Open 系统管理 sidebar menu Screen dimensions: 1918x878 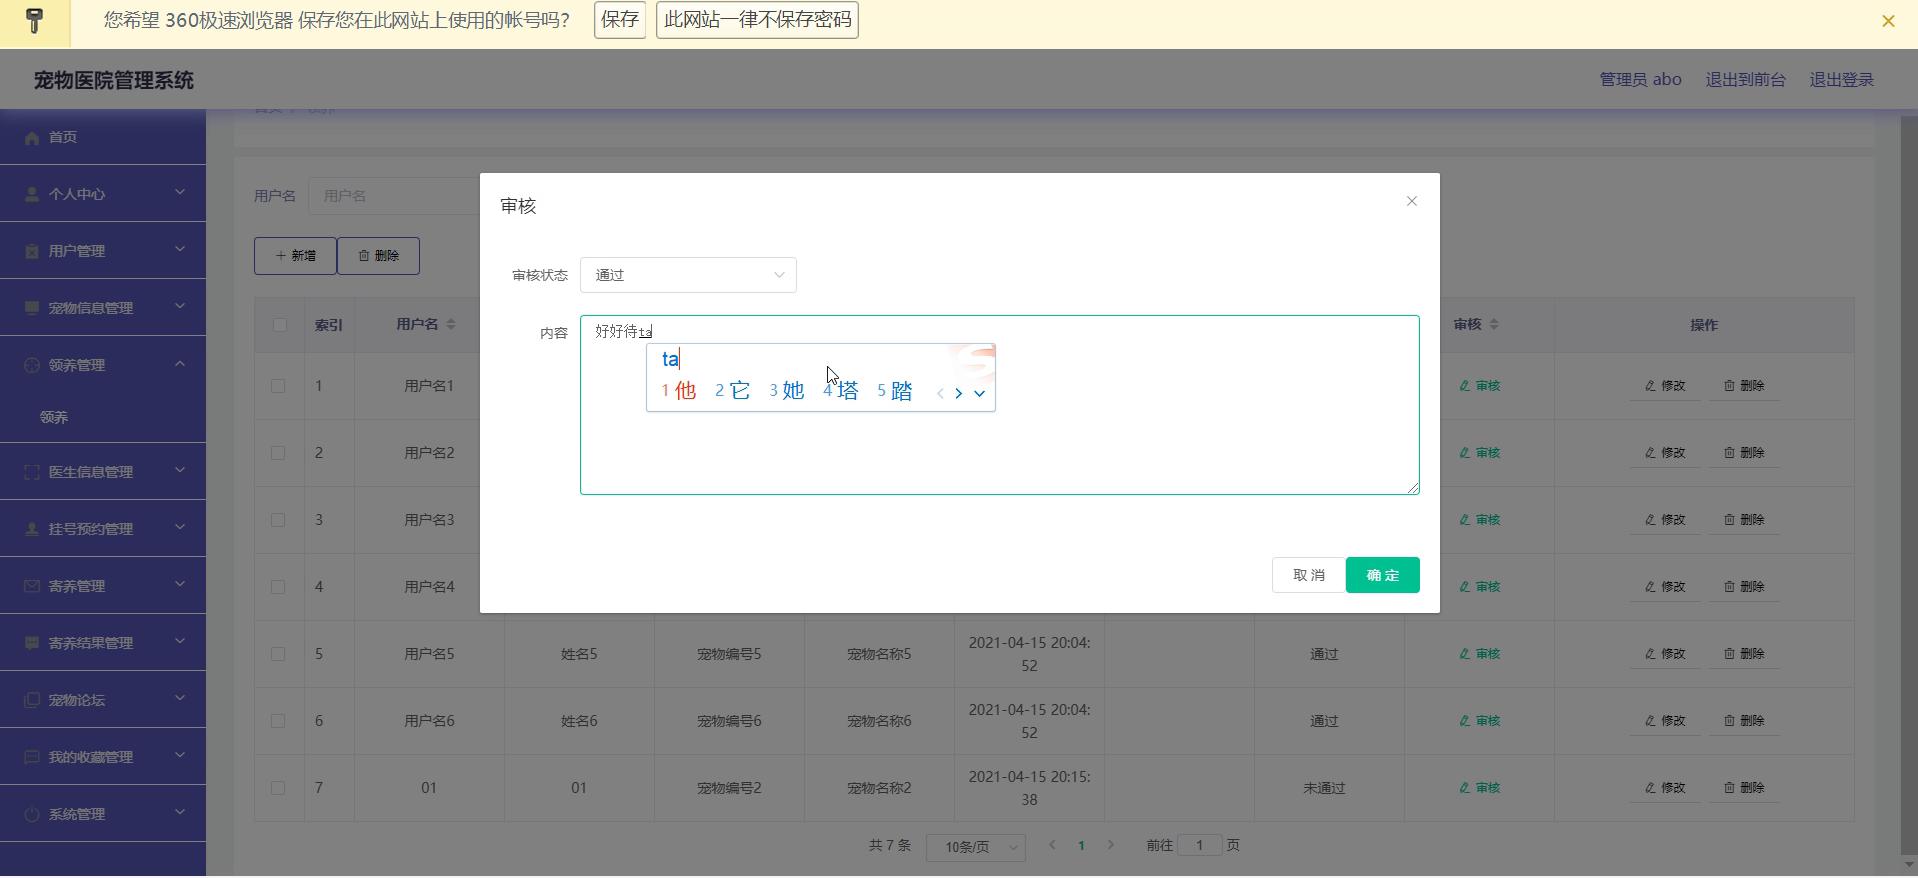tap(103, 814)
